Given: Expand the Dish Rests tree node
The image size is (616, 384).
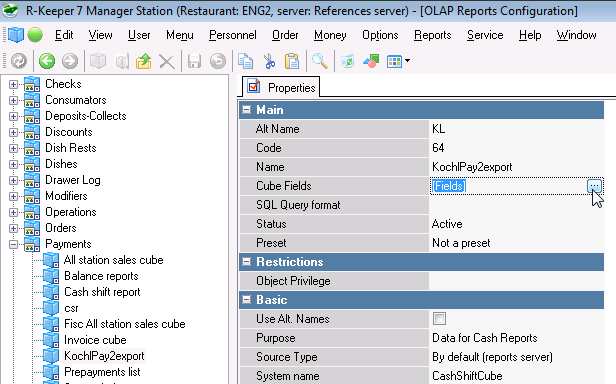Looking at the screenshot, I should pos(13,148).
